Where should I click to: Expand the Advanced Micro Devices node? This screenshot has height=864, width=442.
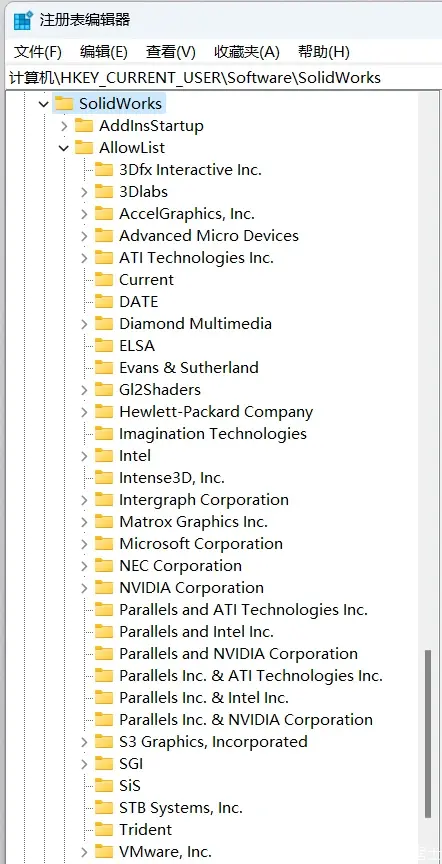pyautogui.click(x=84, y=236)
